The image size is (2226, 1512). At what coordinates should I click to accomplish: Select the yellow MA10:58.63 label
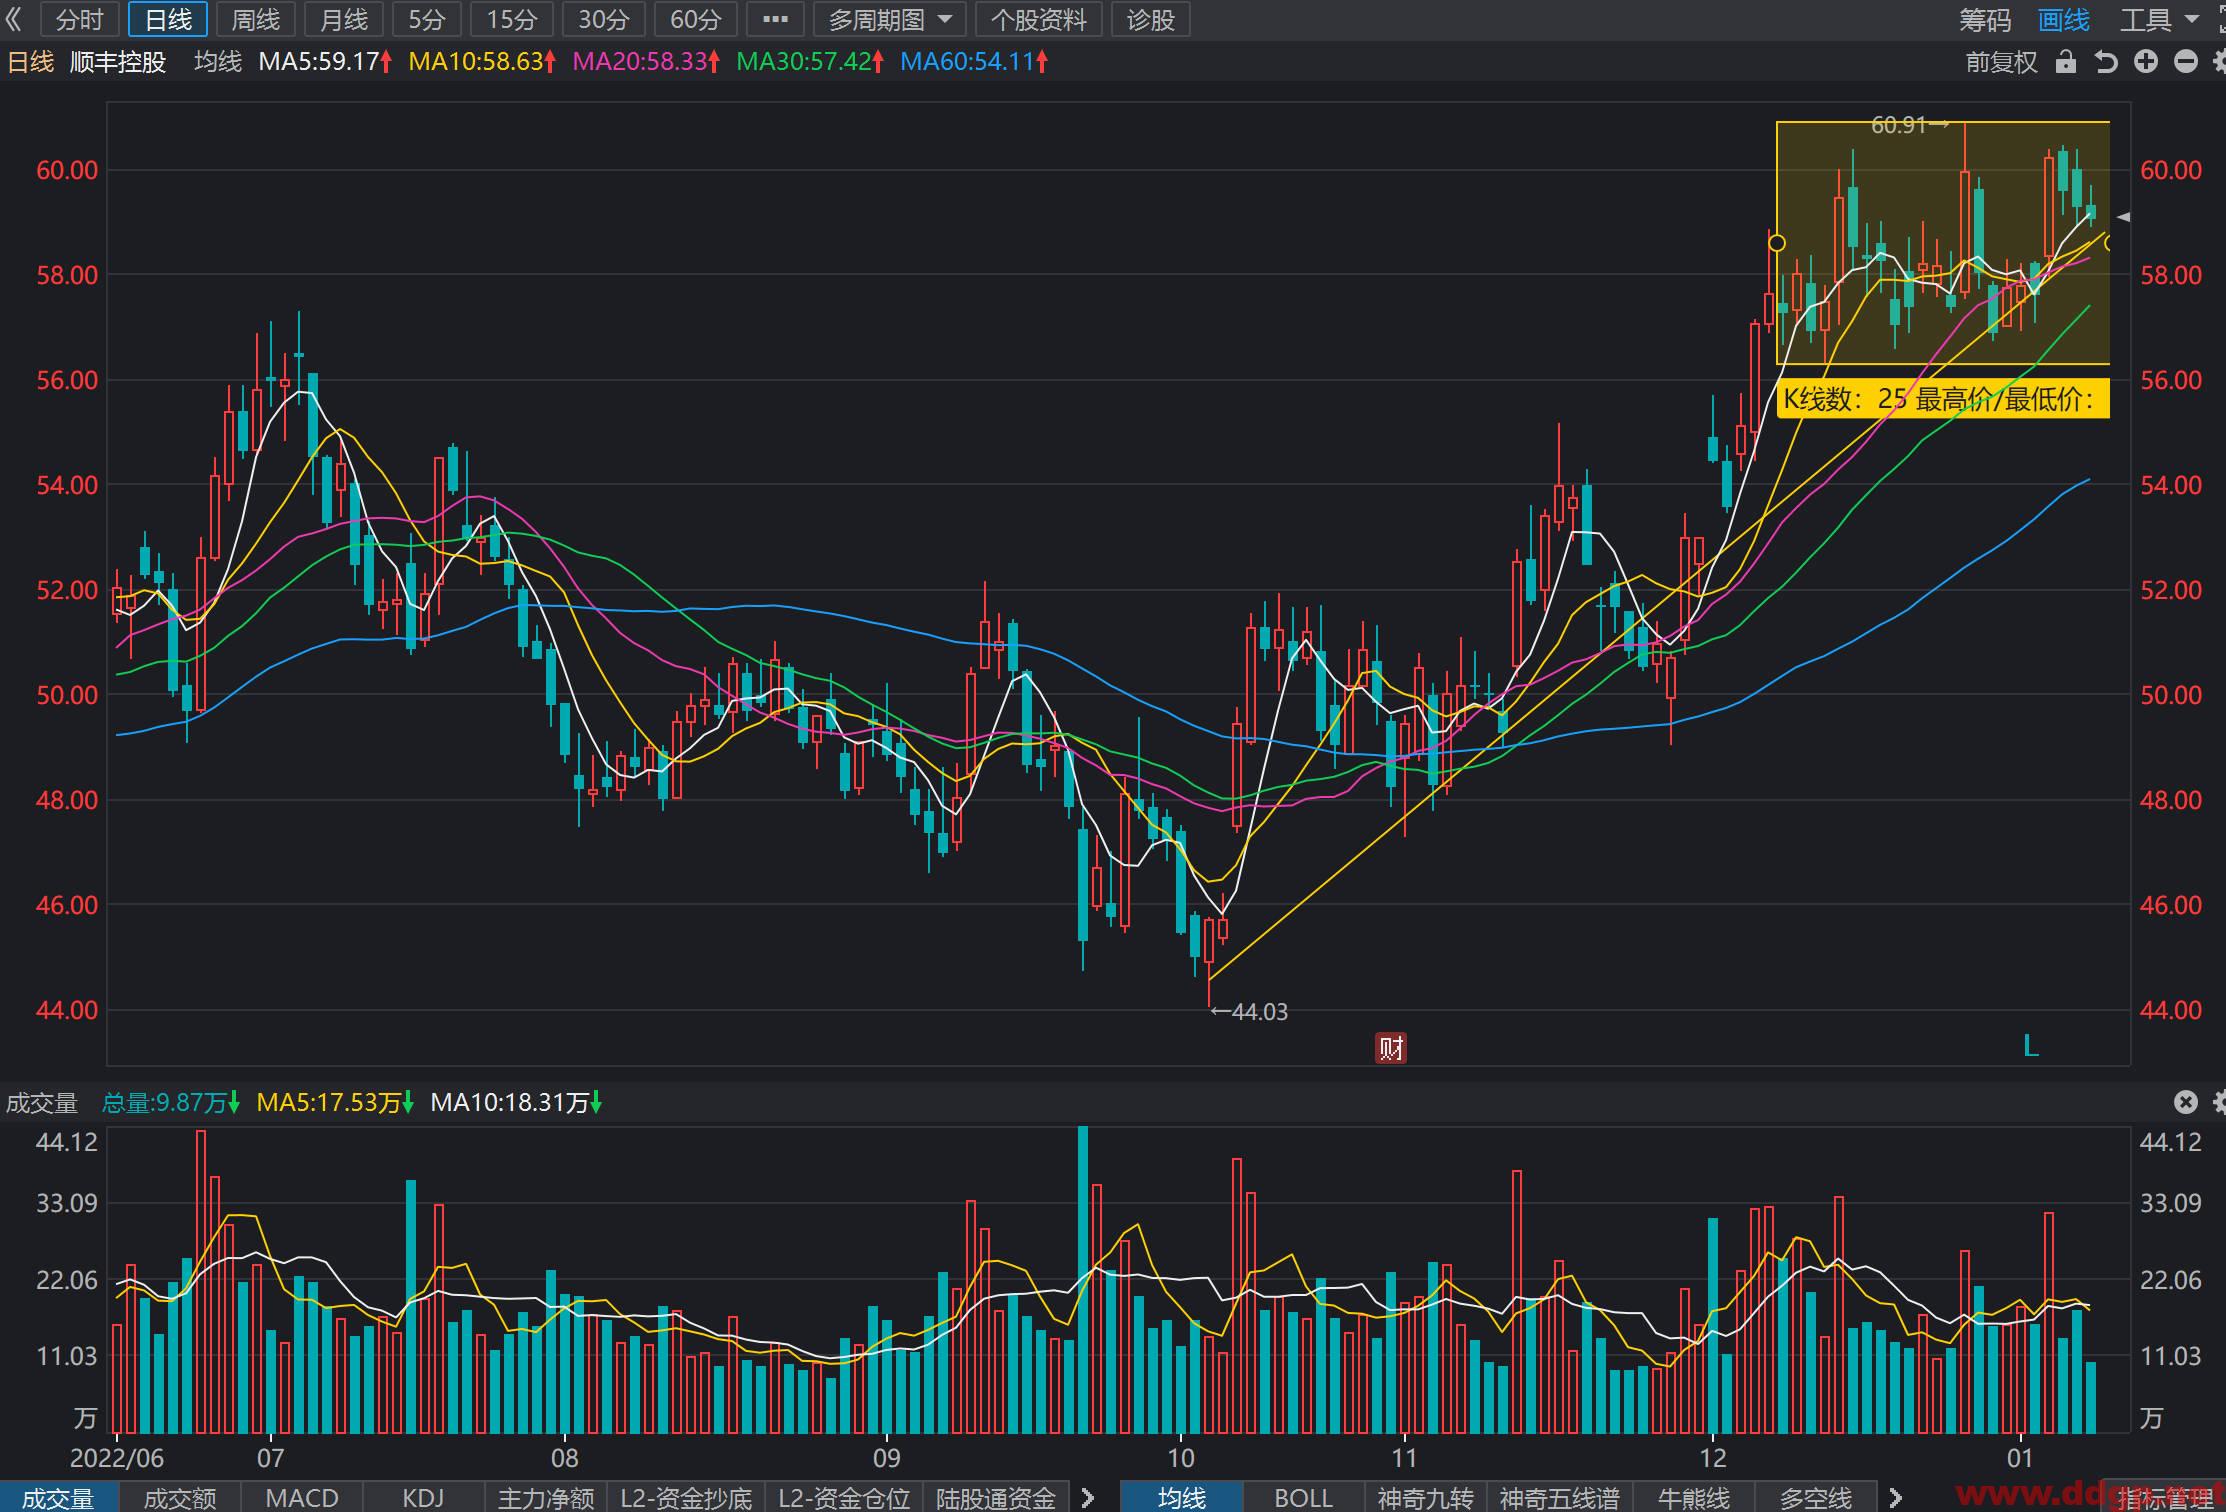(482, 62)
